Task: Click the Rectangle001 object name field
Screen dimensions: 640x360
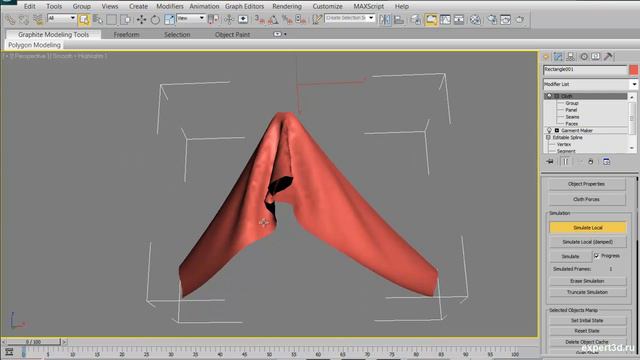Action: click(585, 70)
